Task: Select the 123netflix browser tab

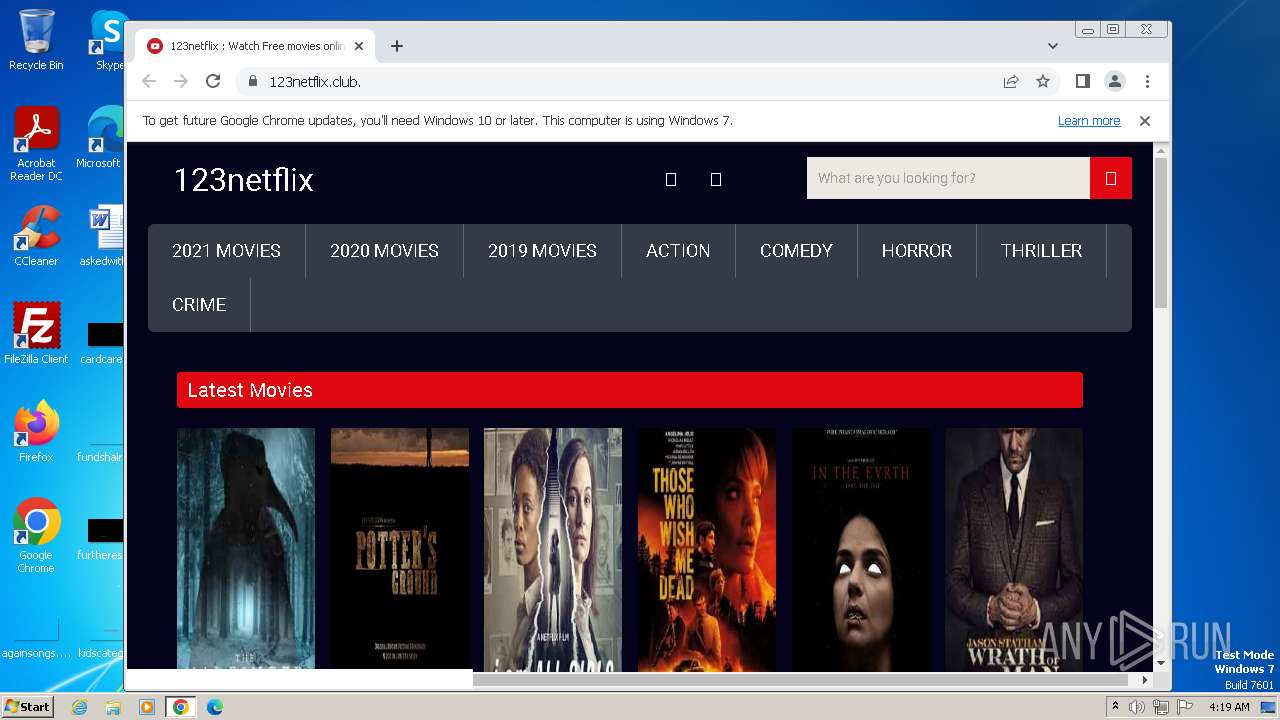Action: pos(255,46)
